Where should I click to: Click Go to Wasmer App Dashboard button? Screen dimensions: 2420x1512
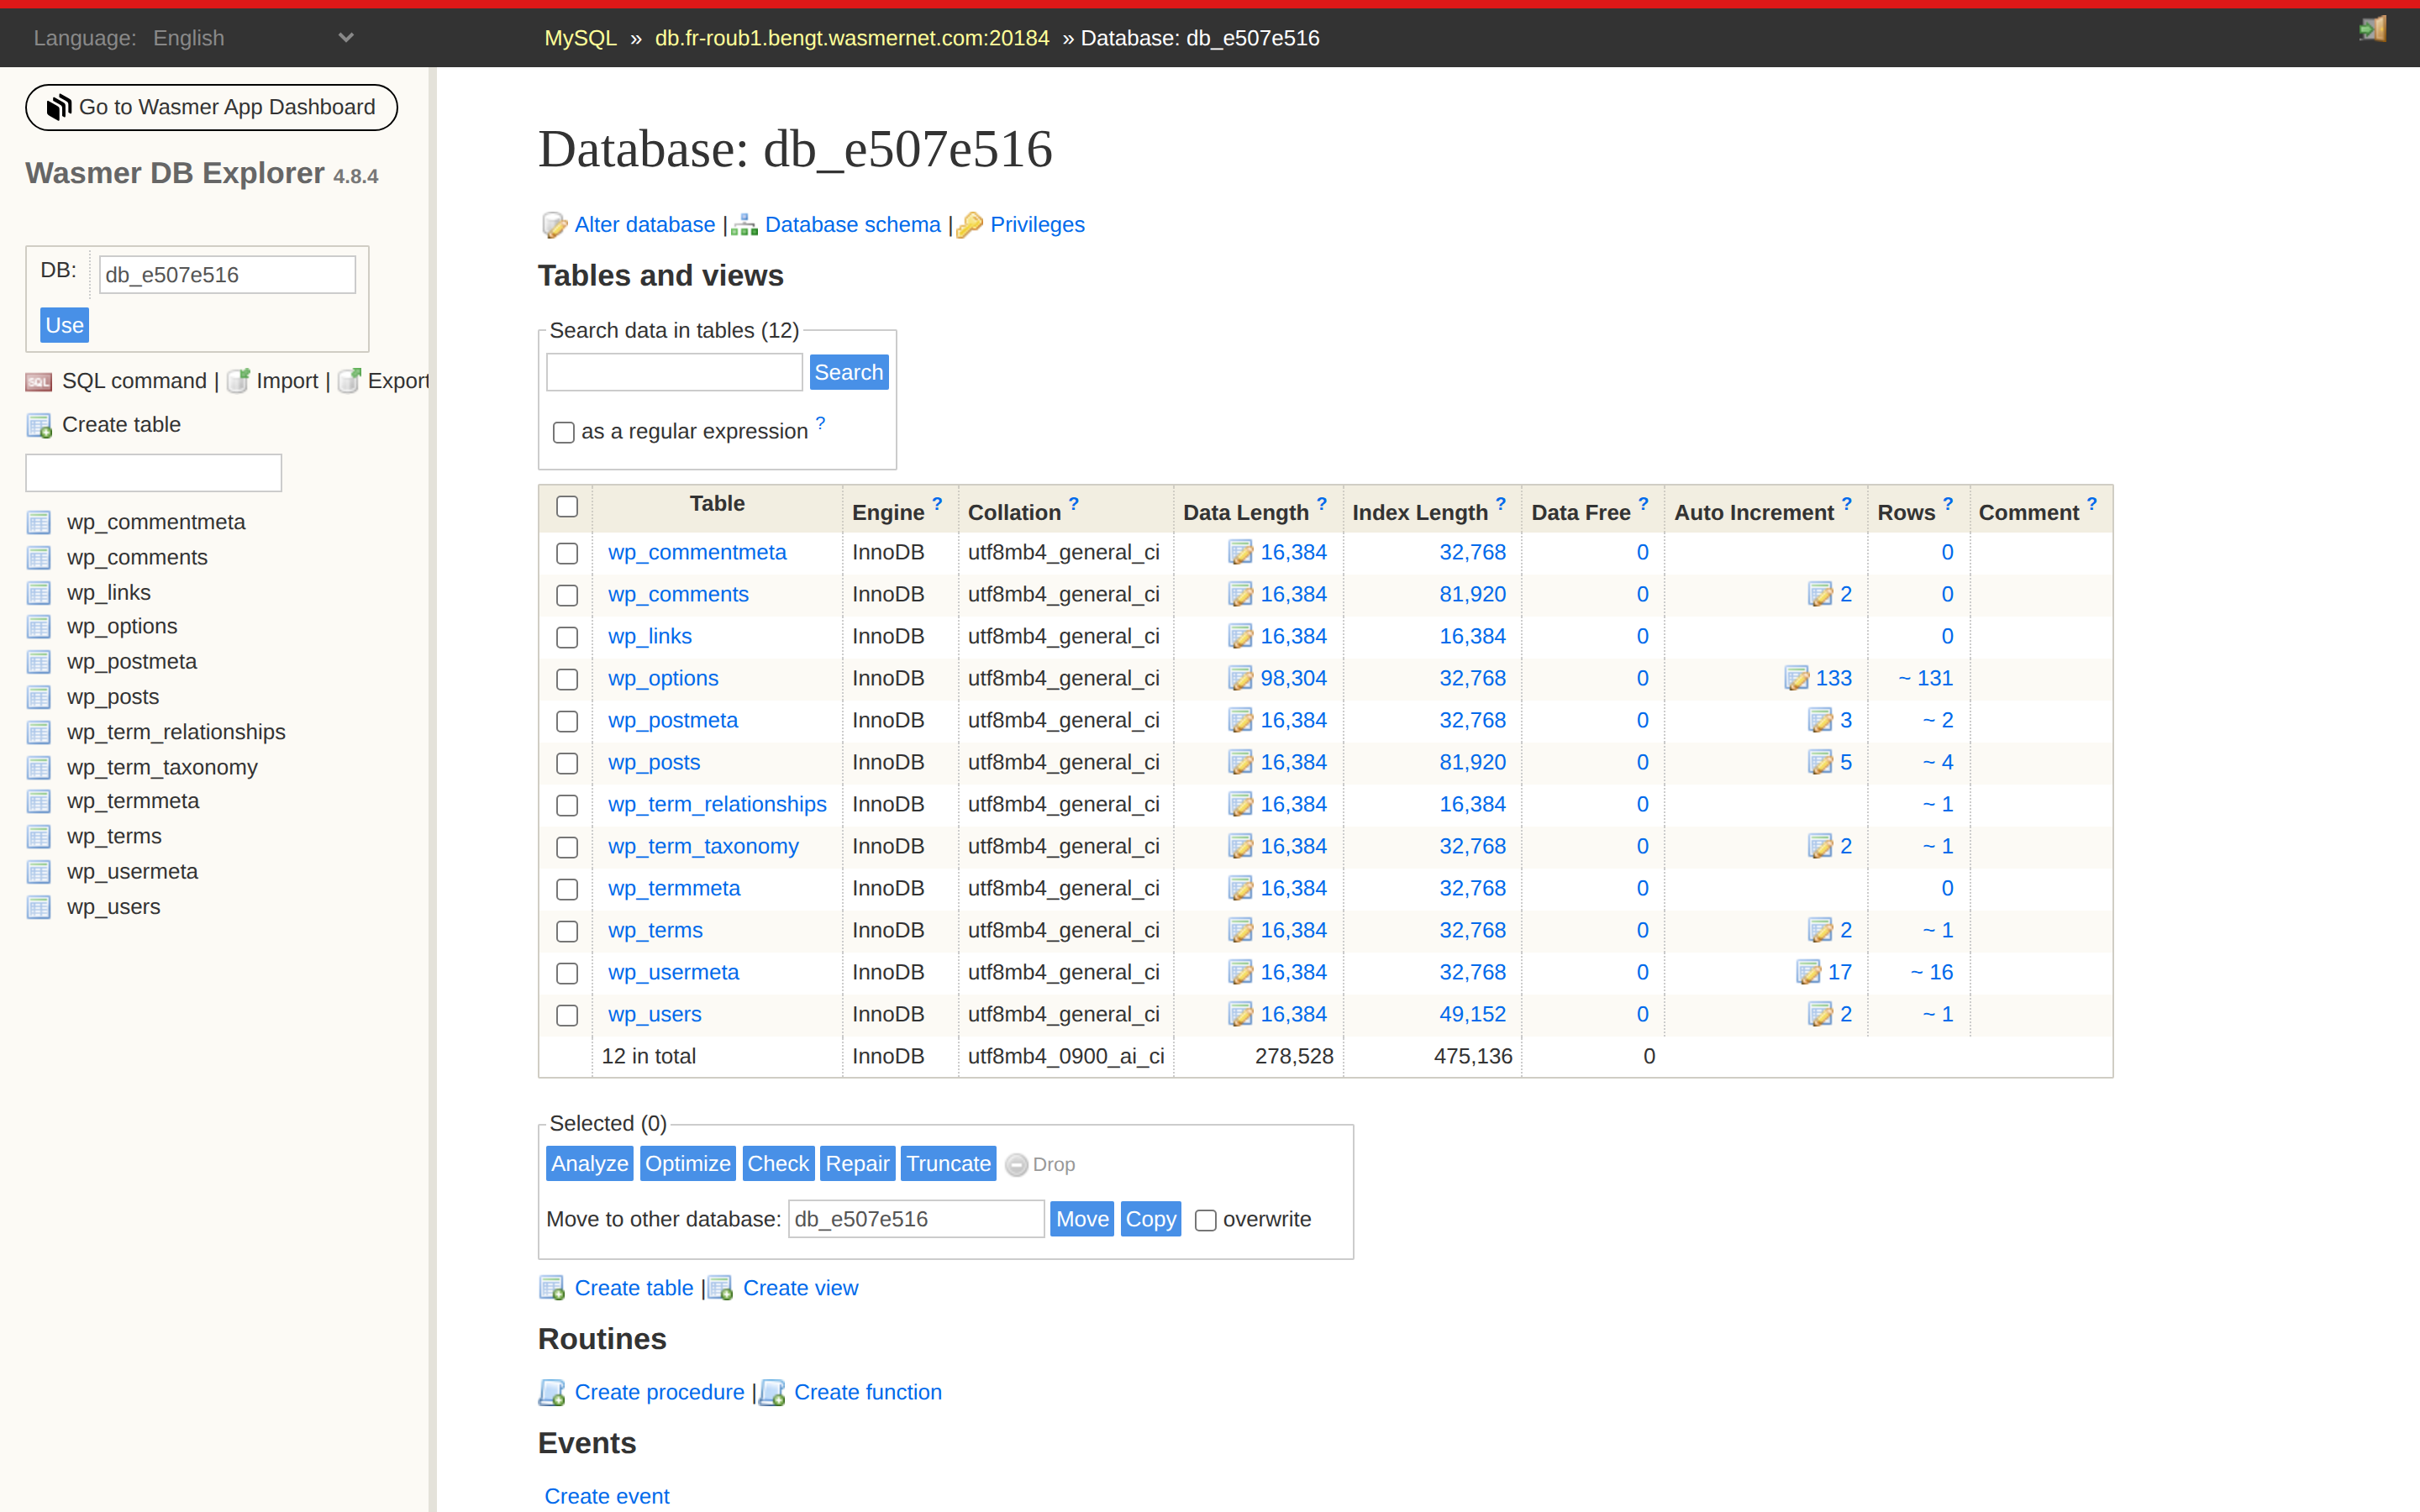coord(211,107)
